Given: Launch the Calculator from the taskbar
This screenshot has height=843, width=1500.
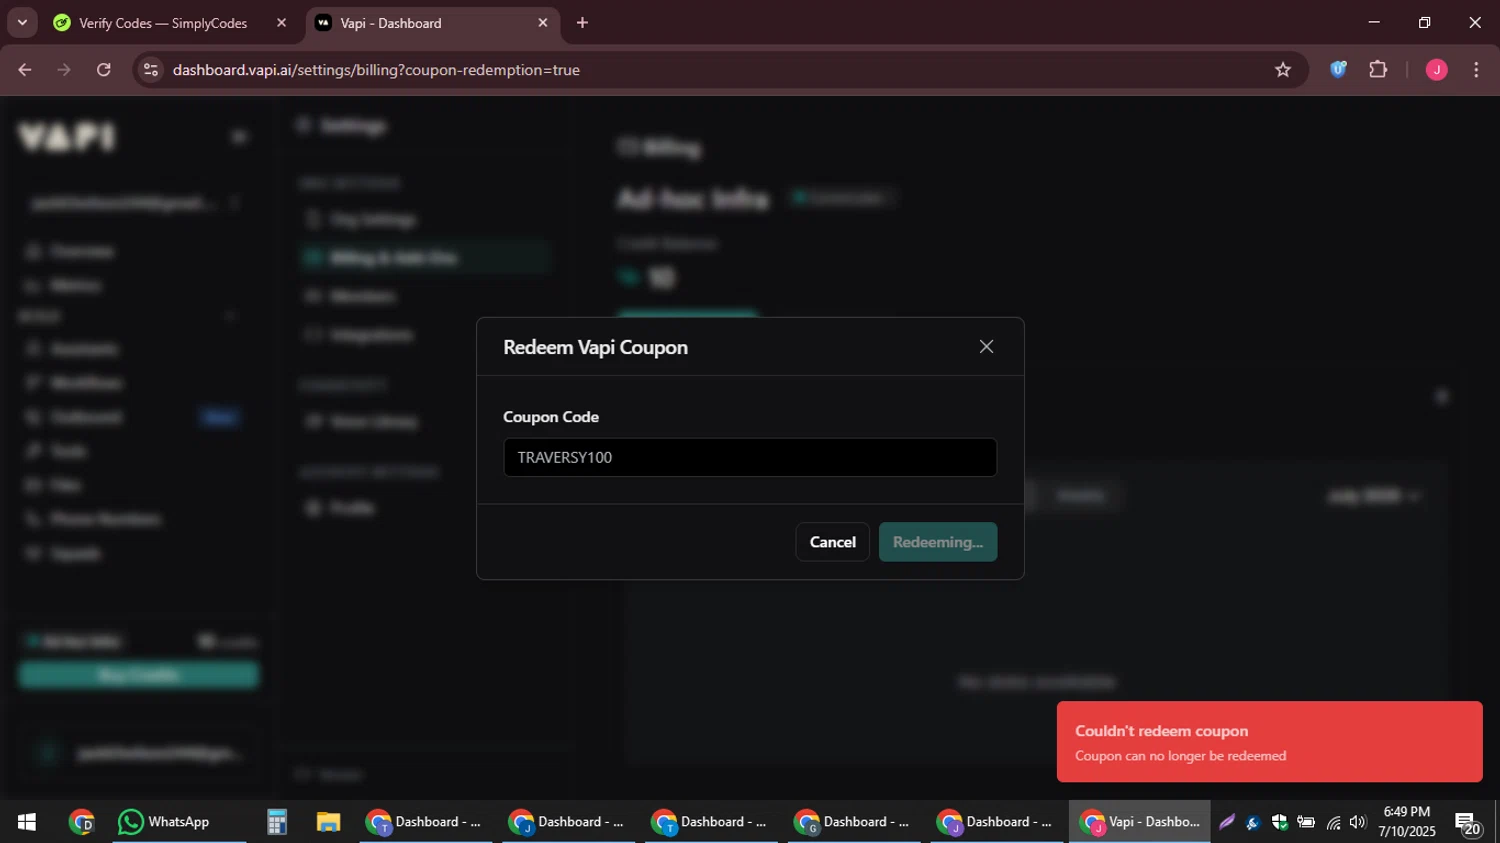Looking at the screenshot, I should [x=277, y=822].
